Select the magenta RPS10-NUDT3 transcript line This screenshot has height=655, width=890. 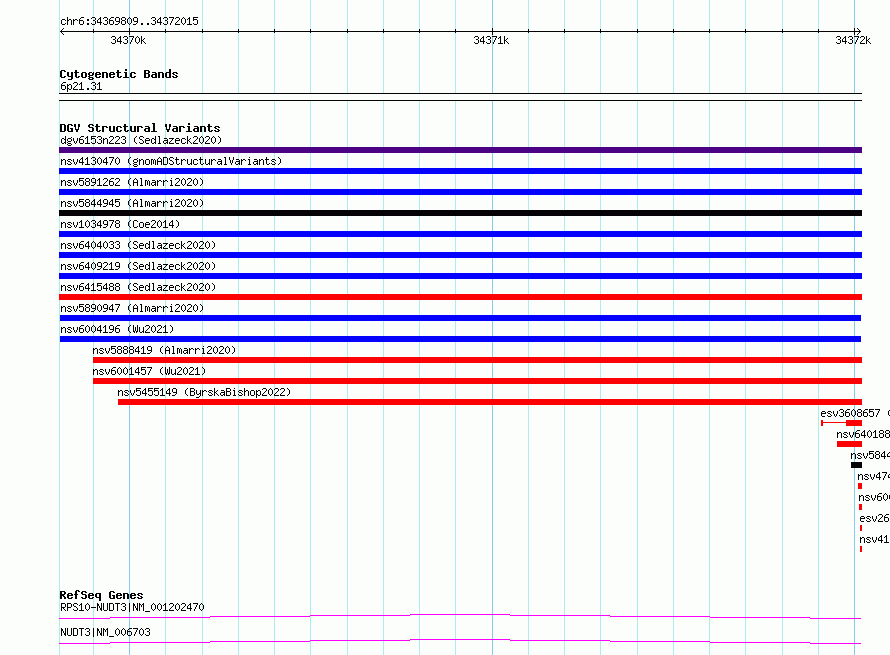pos(460,616)
